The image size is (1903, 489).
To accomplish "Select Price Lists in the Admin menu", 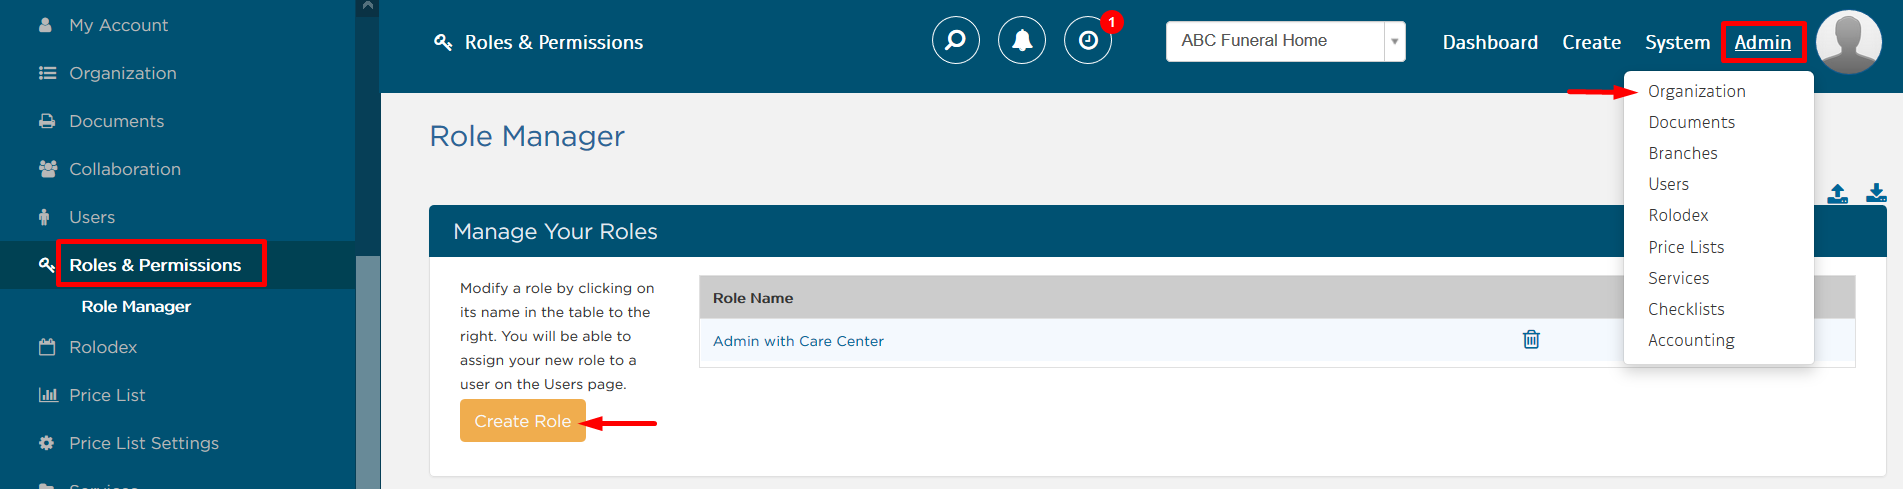I will (1686, 247).
